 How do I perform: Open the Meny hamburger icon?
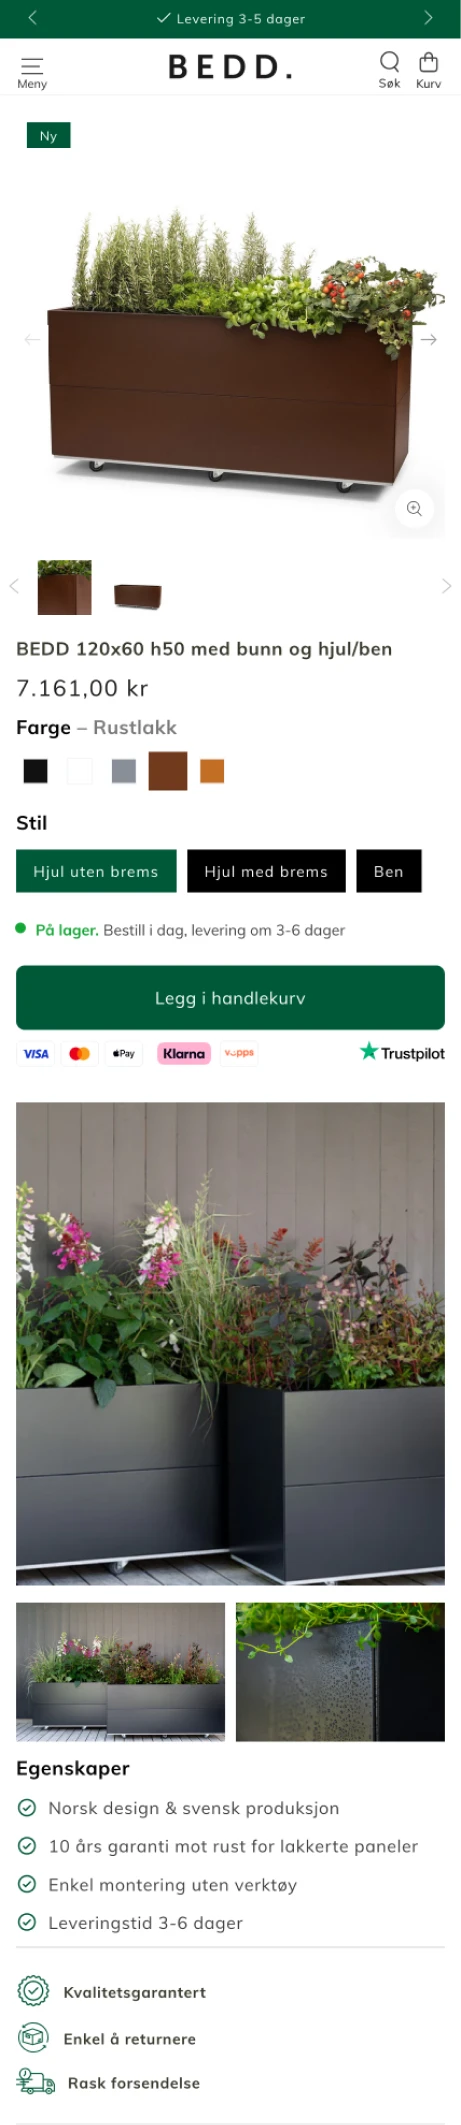(x=32, y=66)
